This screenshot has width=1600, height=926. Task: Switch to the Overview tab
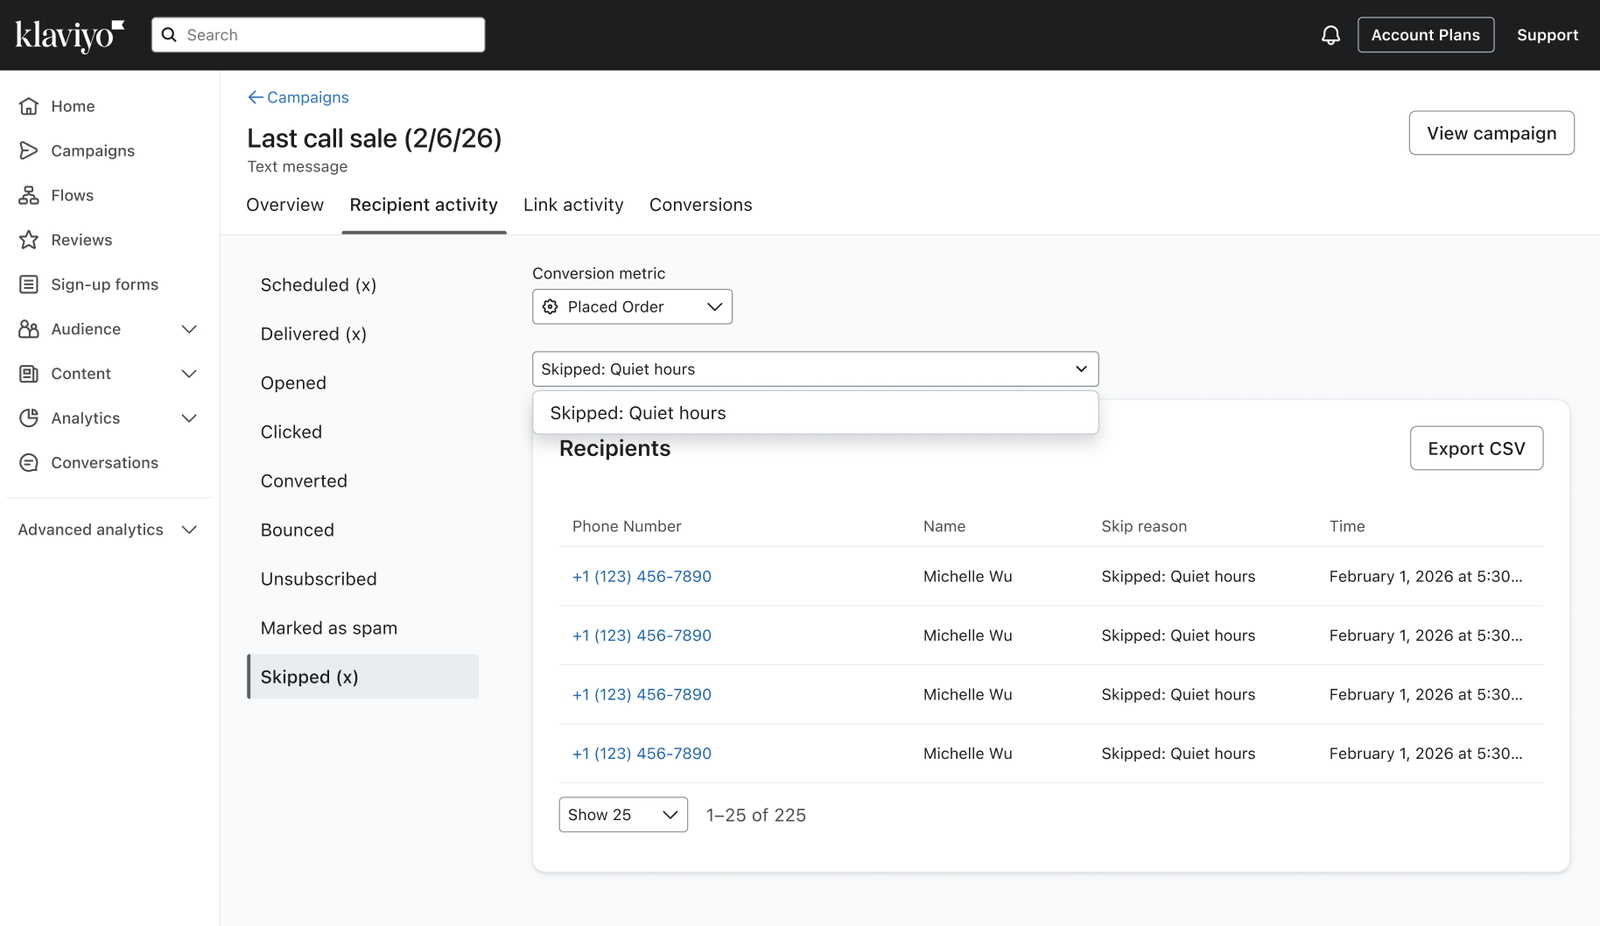tap(285, 205)
